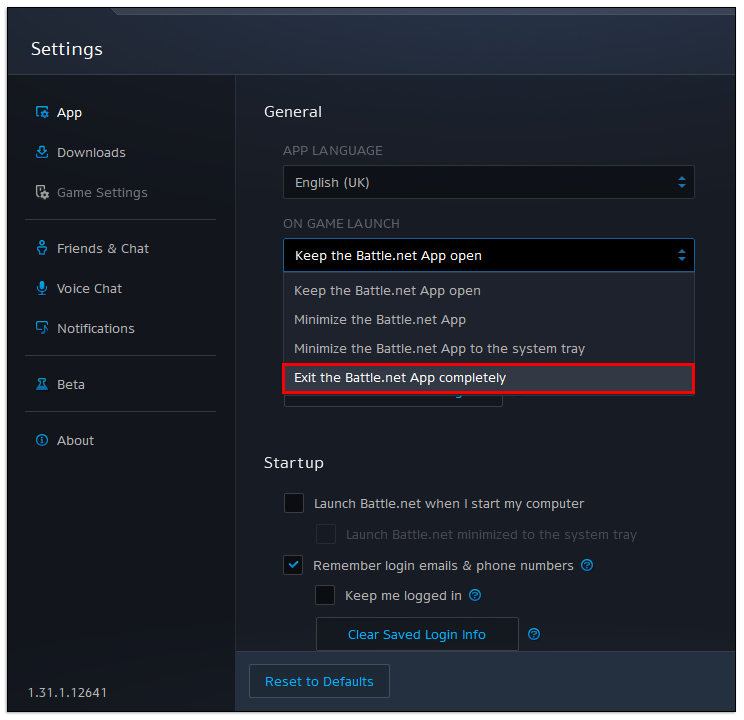Image resolution: width=744 pixels, height=720 pixels.
Task: Open the Downloads settings tab
Action: click(x=91, y=153)
